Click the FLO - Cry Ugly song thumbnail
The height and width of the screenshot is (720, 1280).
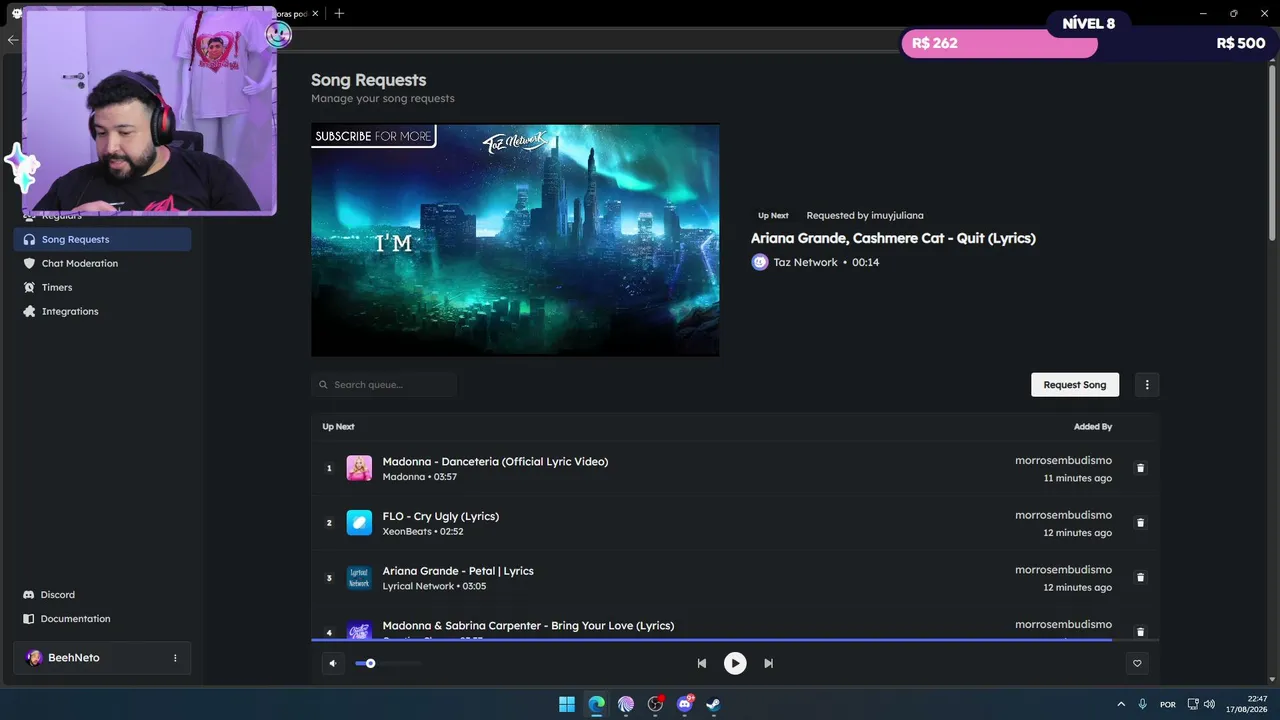pos(359,523)
